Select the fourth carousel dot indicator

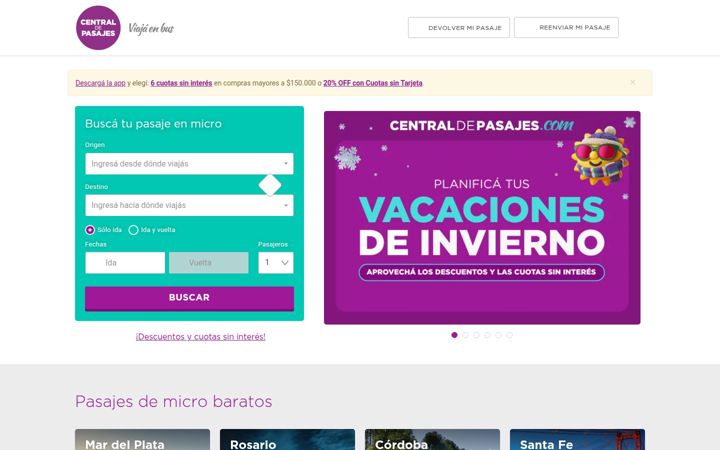coord(487,335)
